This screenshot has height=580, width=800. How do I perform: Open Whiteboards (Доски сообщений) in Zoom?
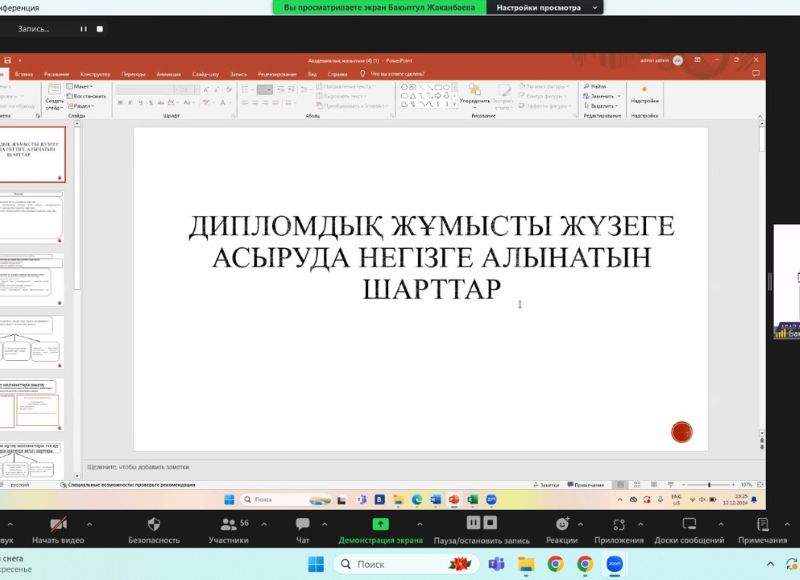coord(689,524)
